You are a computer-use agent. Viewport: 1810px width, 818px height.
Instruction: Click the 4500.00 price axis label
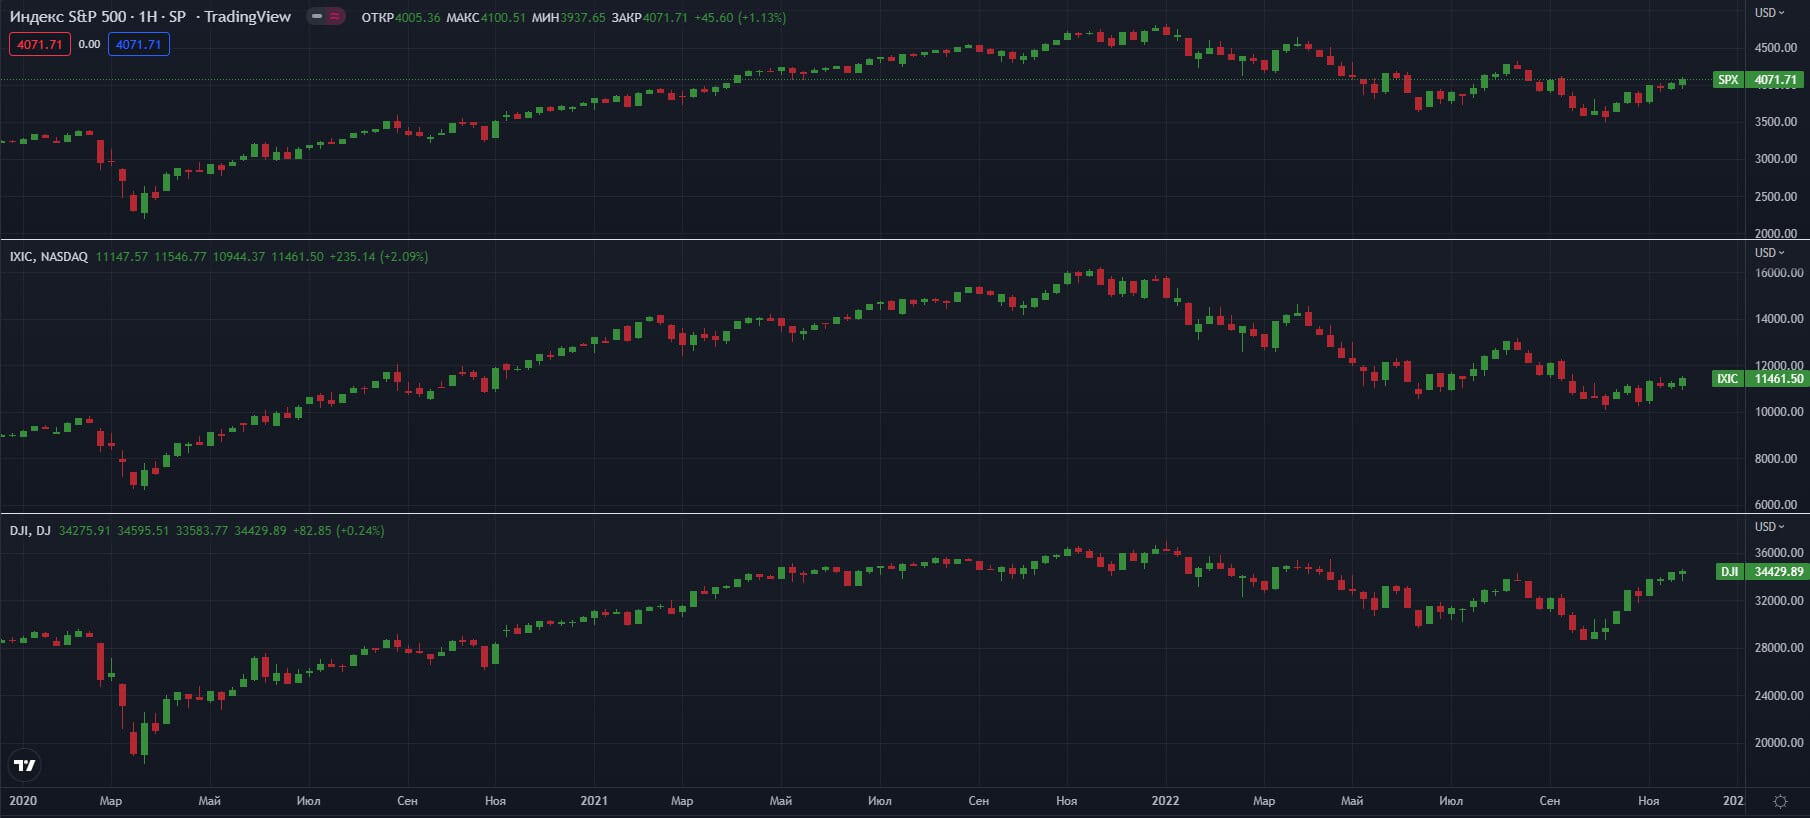pyautogui.click(x=1776, y=47)
